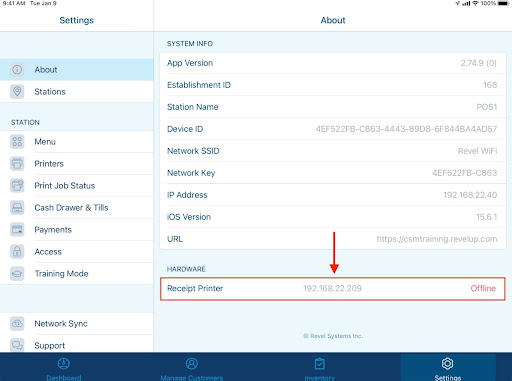Click the SYSTEM INFO section header

pyautogui.click(x=190, y=44)
